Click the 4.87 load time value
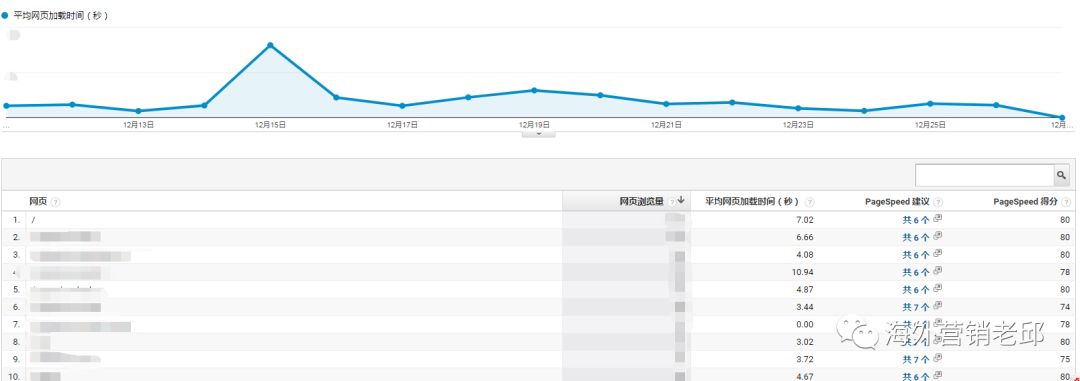The width and height of the screenshot is (1080, 381). [804, 289]
